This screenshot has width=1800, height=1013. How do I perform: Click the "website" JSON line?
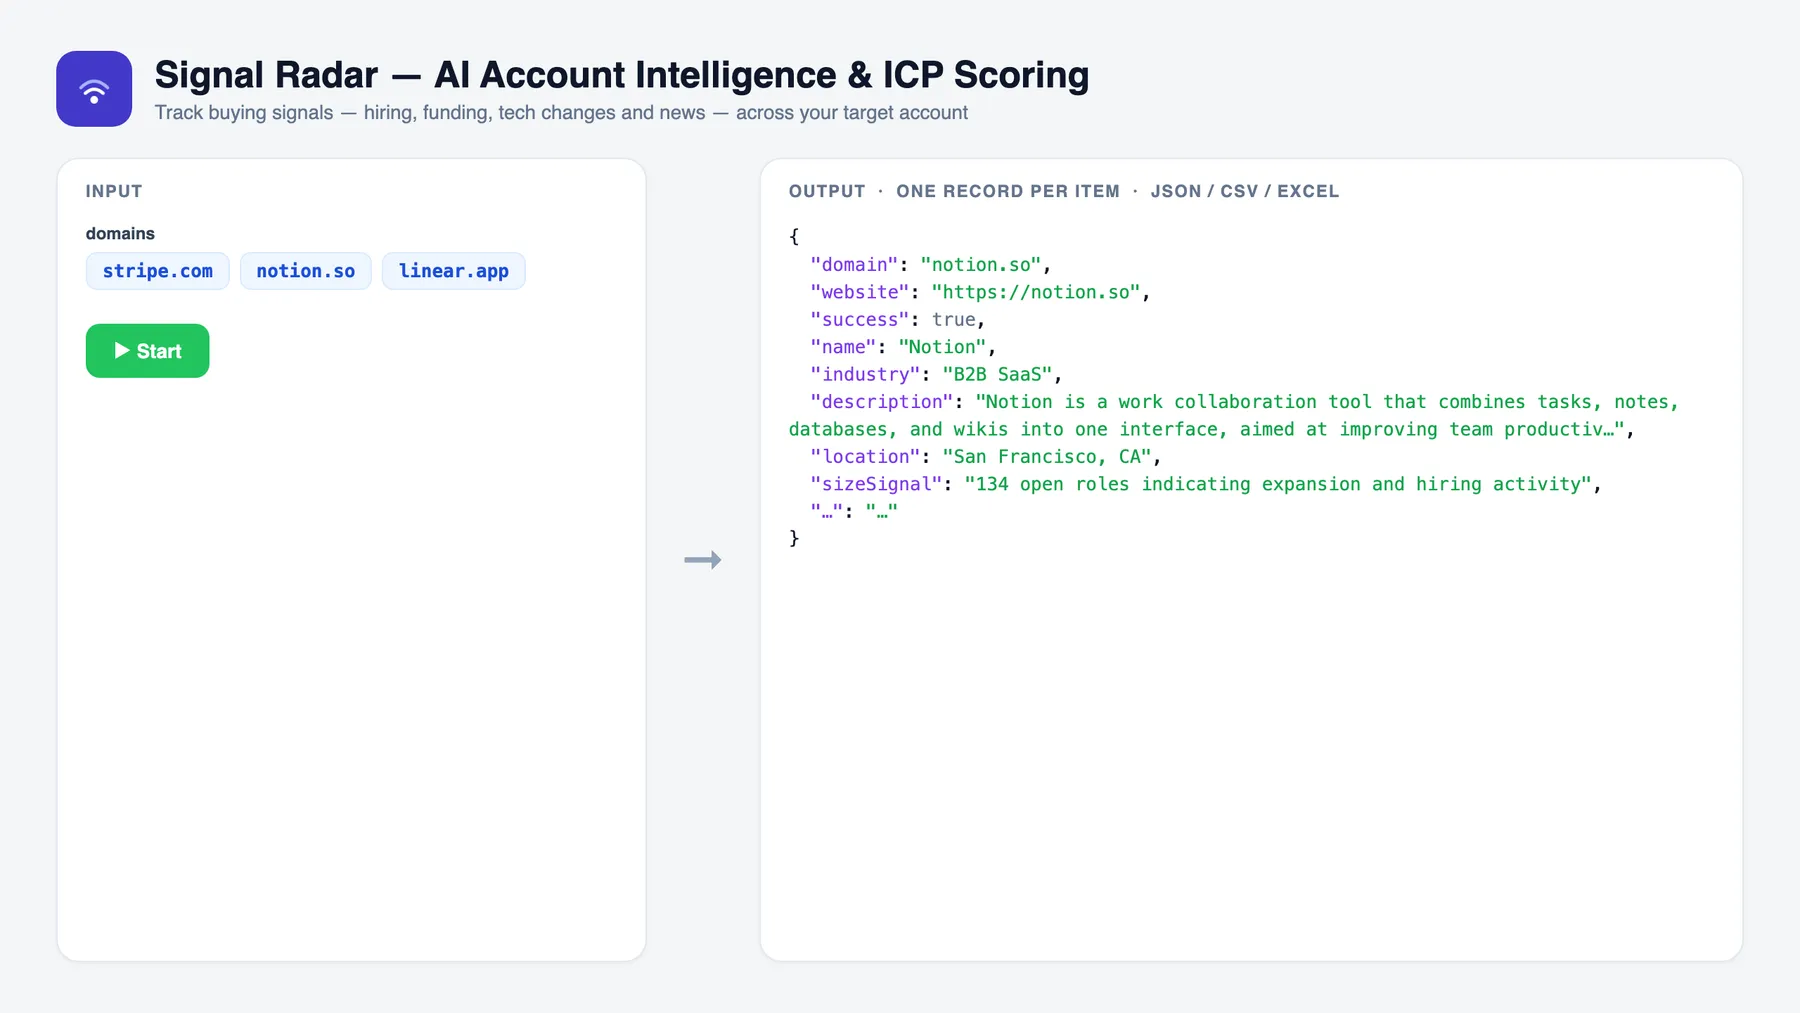coord(980,292)
